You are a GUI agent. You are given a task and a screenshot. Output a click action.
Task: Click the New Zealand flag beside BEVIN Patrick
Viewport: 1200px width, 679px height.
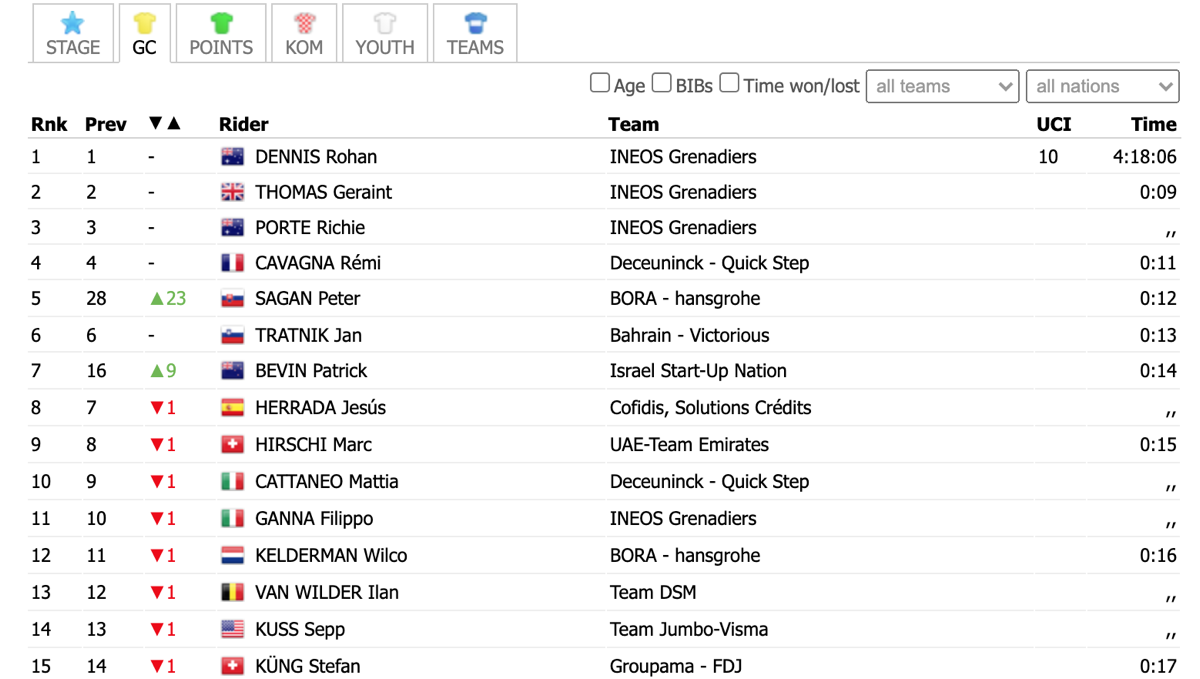click(232, 371)
